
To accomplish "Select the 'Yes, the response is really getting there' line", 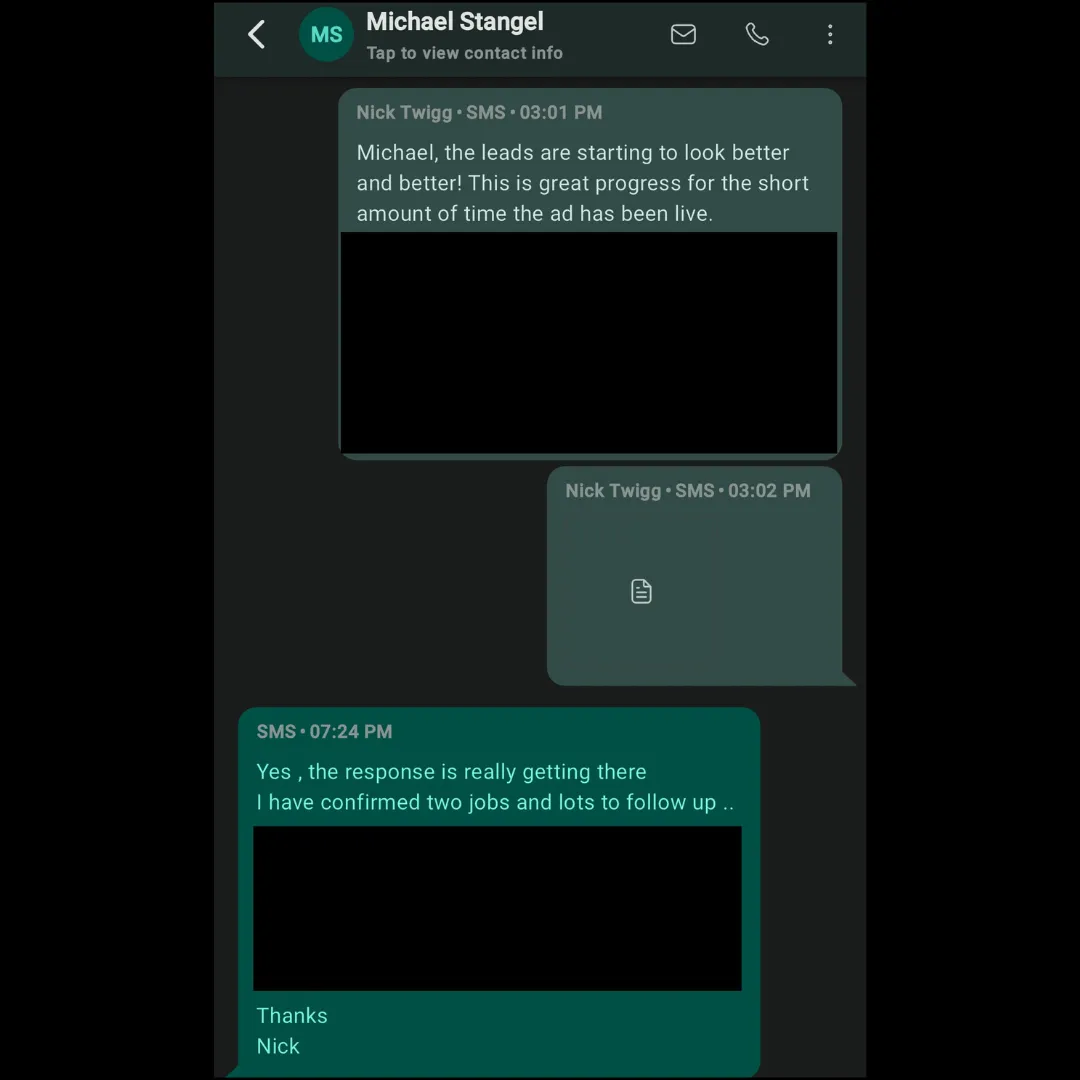I will (x=451, y=771).
